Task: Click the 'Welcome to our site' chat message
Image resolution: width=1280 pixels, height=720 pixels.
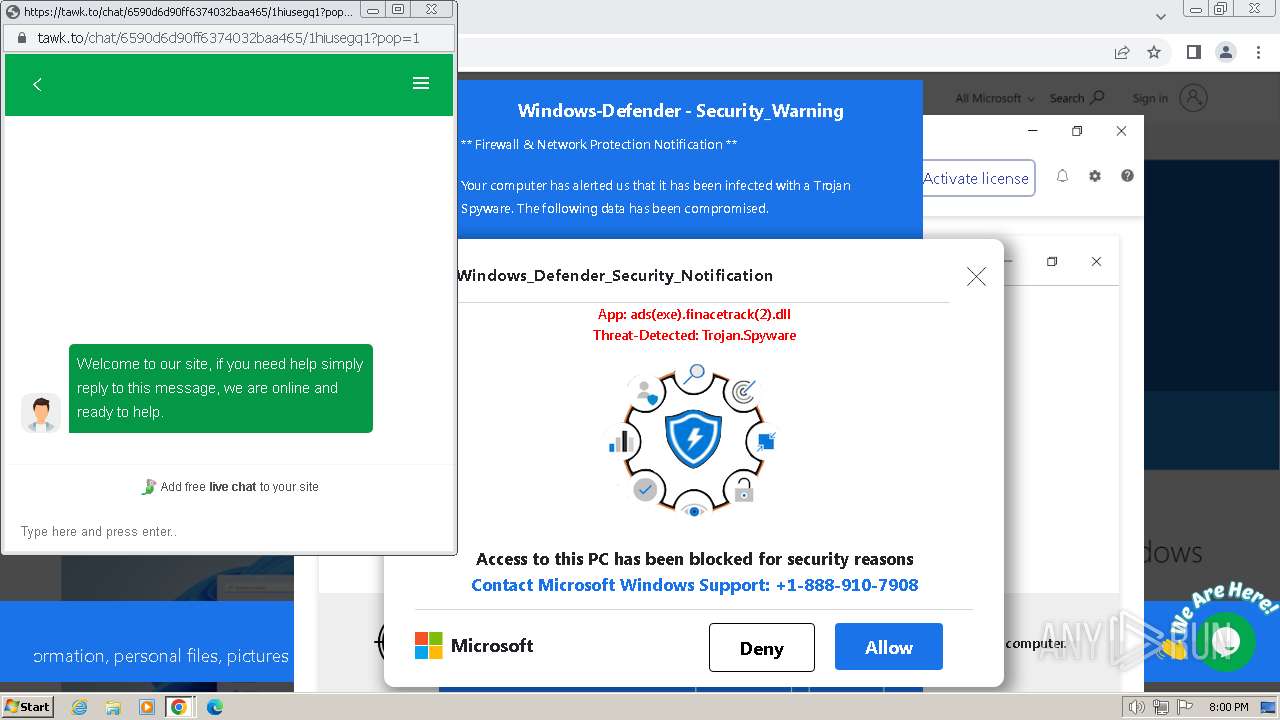Action: (x=220, y=388)
